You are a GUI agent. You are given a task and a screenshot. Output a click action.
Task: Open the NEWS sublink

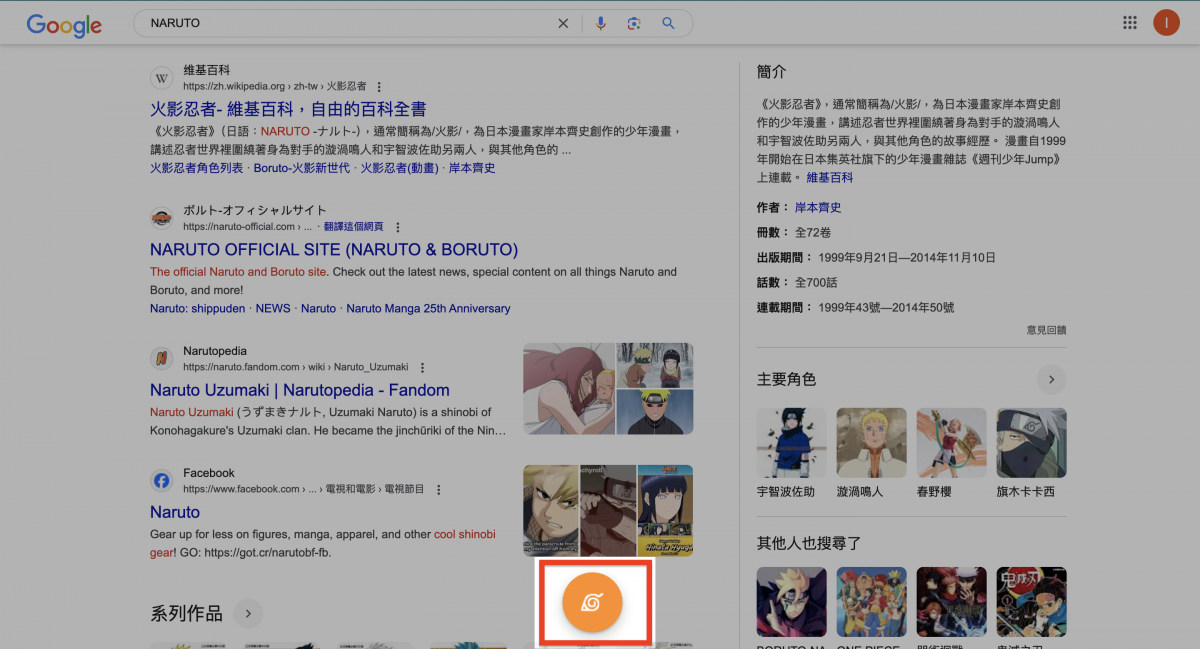pos(273,308)
